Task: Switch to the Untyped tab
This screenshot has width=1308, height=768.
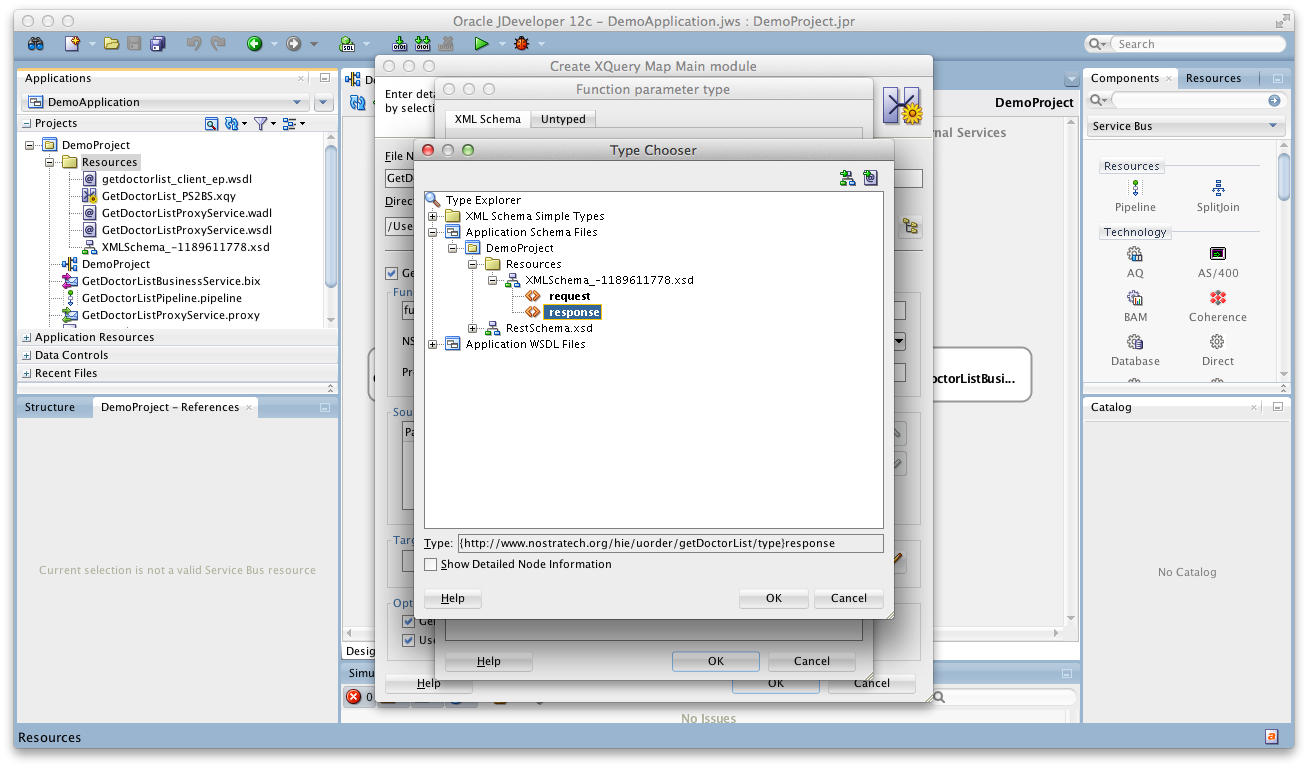Action: pos(562,118)
